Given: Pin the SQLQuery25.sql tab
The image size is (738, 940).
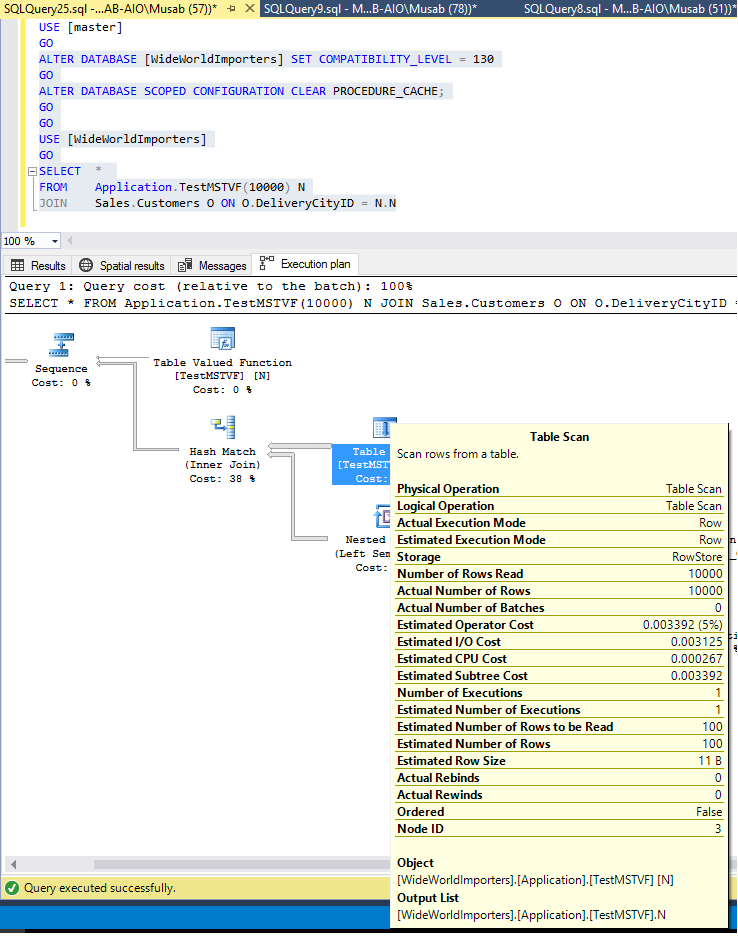Looking at the screenshot, I should 232,8.
